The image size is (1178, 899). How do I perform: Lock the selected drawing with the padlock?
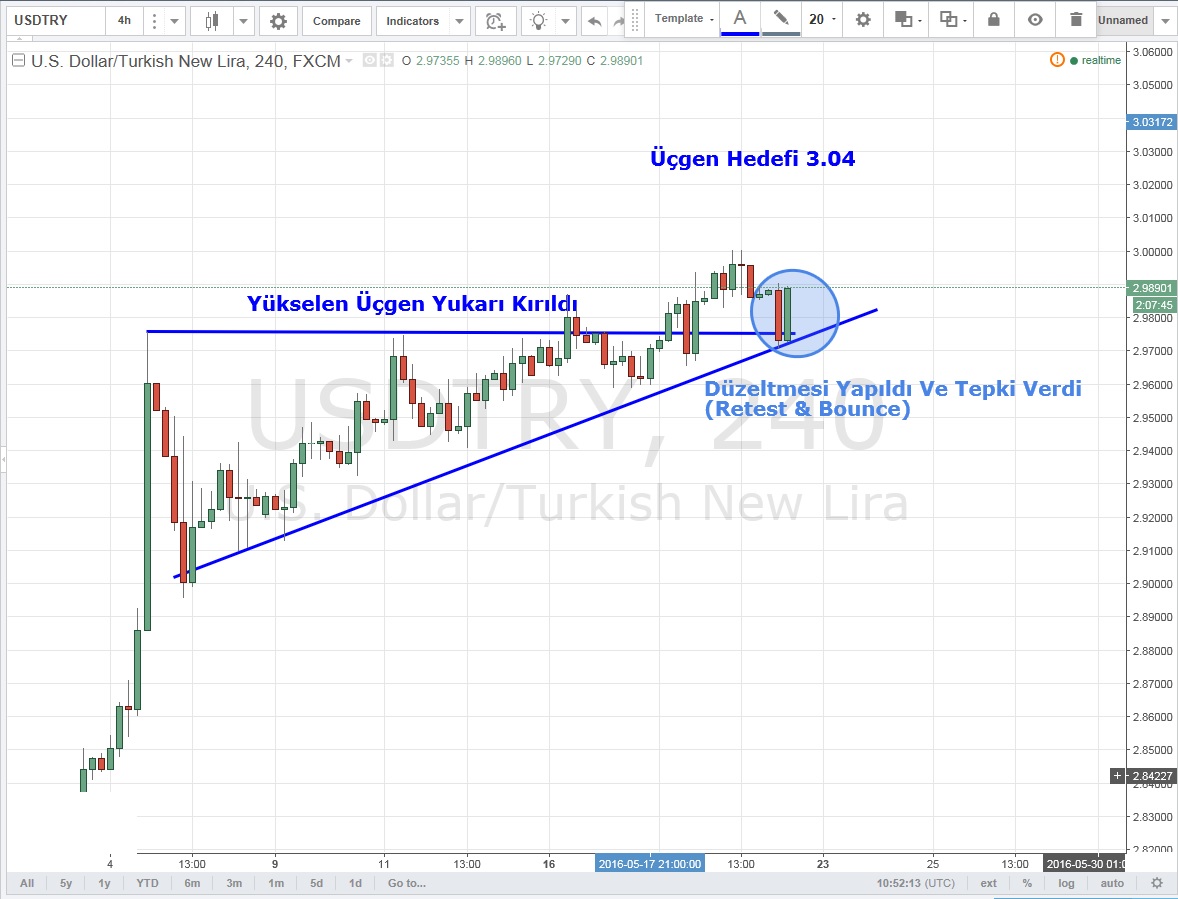993,19
